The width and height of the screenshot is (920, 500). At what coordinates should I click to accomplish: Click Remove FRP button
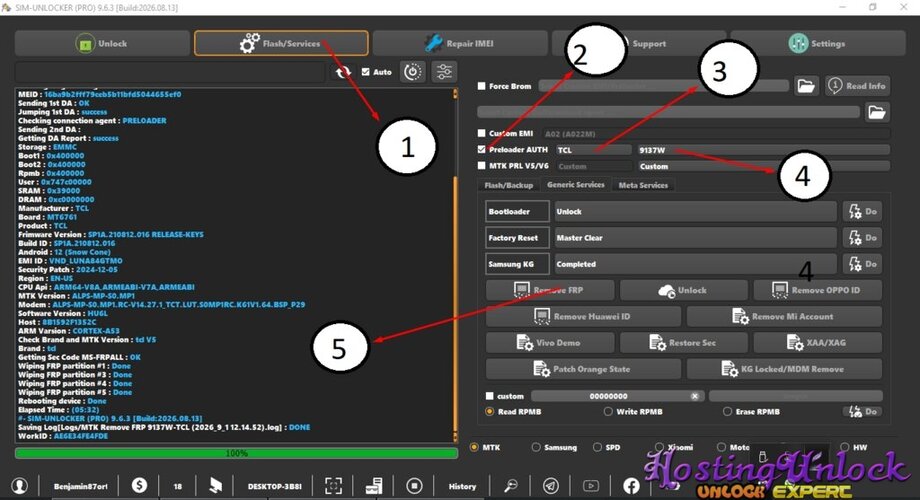click(550, 290)
